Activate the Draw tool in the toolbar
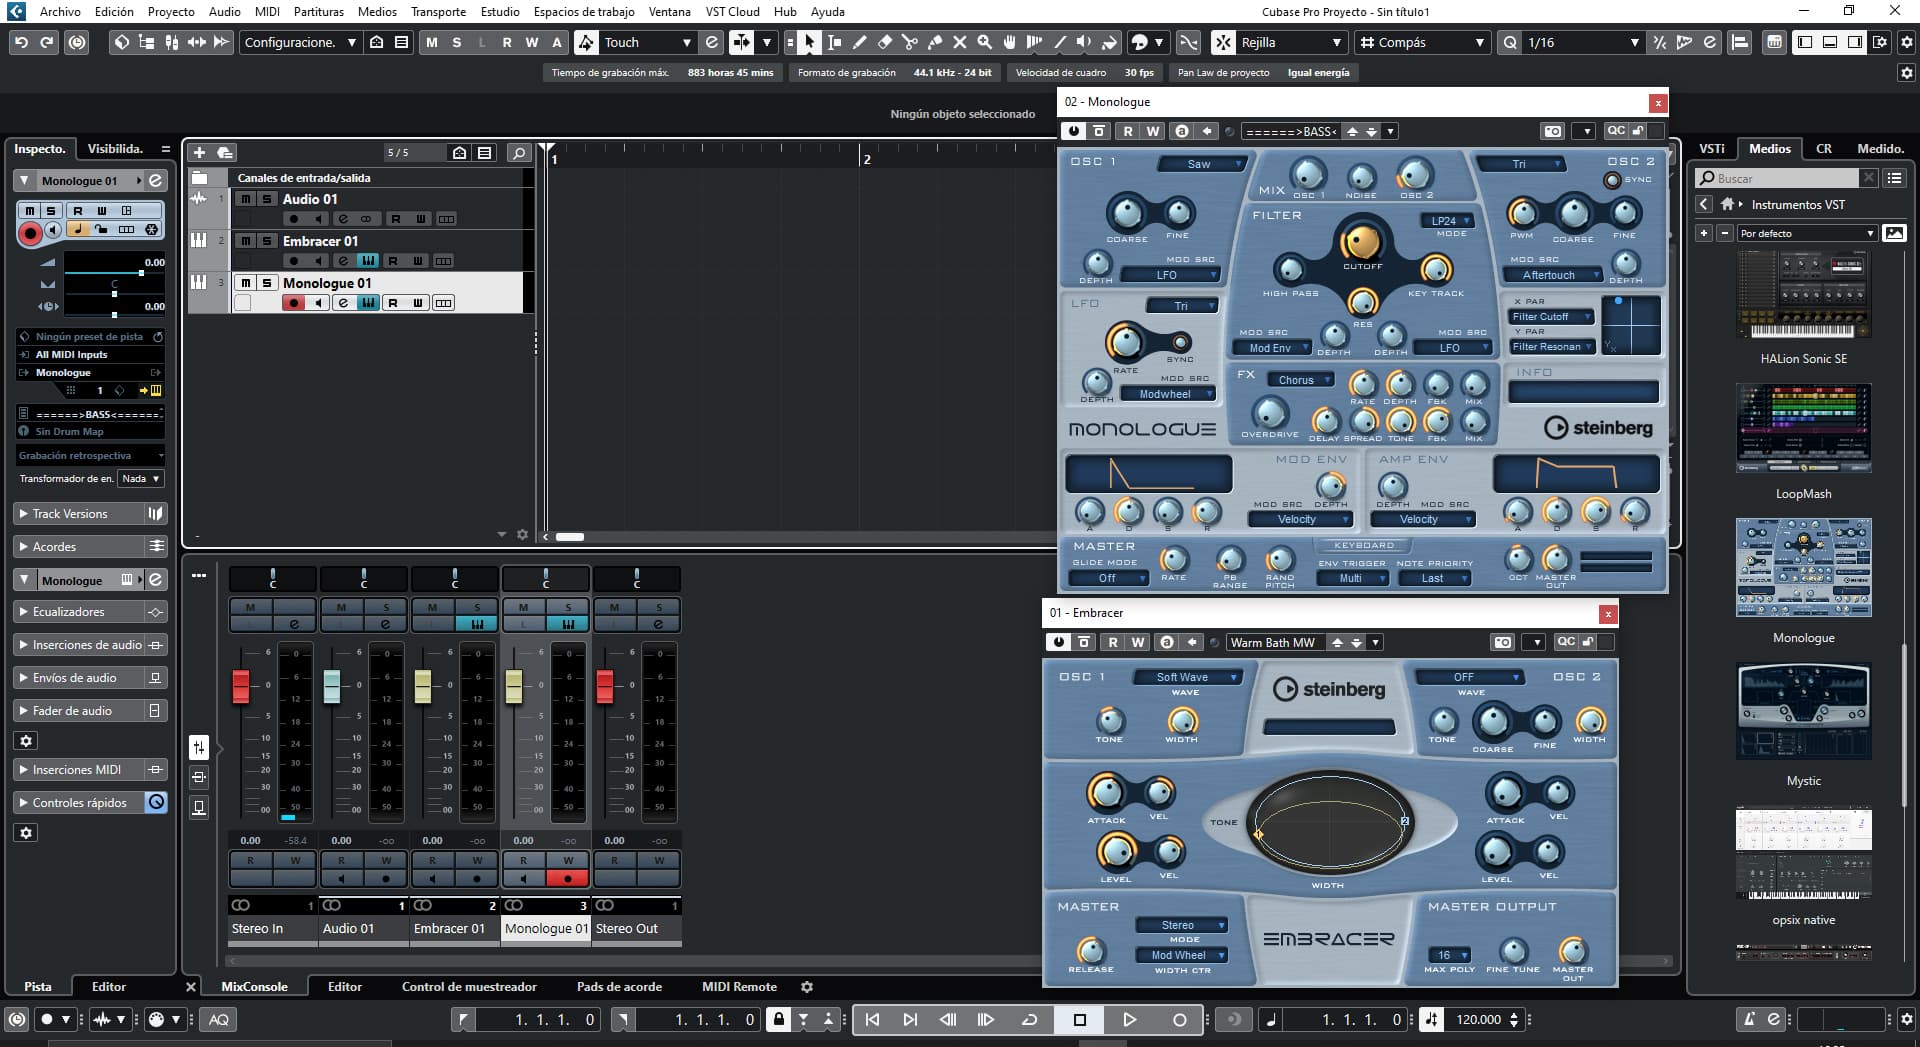The image size is (1920, 1047). click(861, 43)
